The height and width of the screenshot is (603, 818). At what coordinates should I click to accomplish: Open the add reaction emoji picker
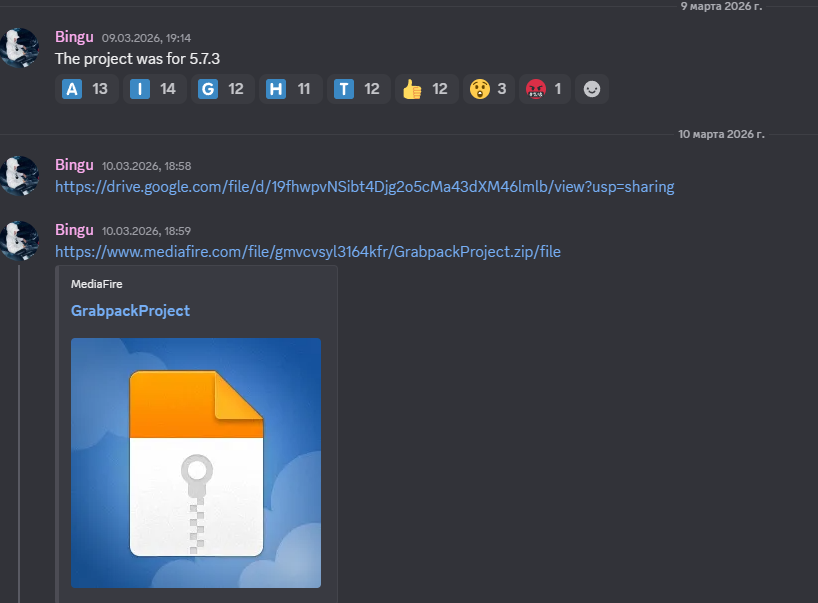(592, 89)
